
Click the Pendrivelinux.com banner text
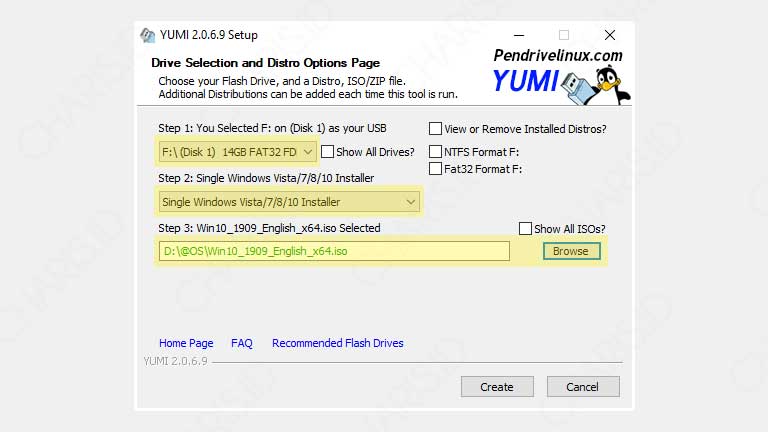pyautogui.click(x=558, y=56)
